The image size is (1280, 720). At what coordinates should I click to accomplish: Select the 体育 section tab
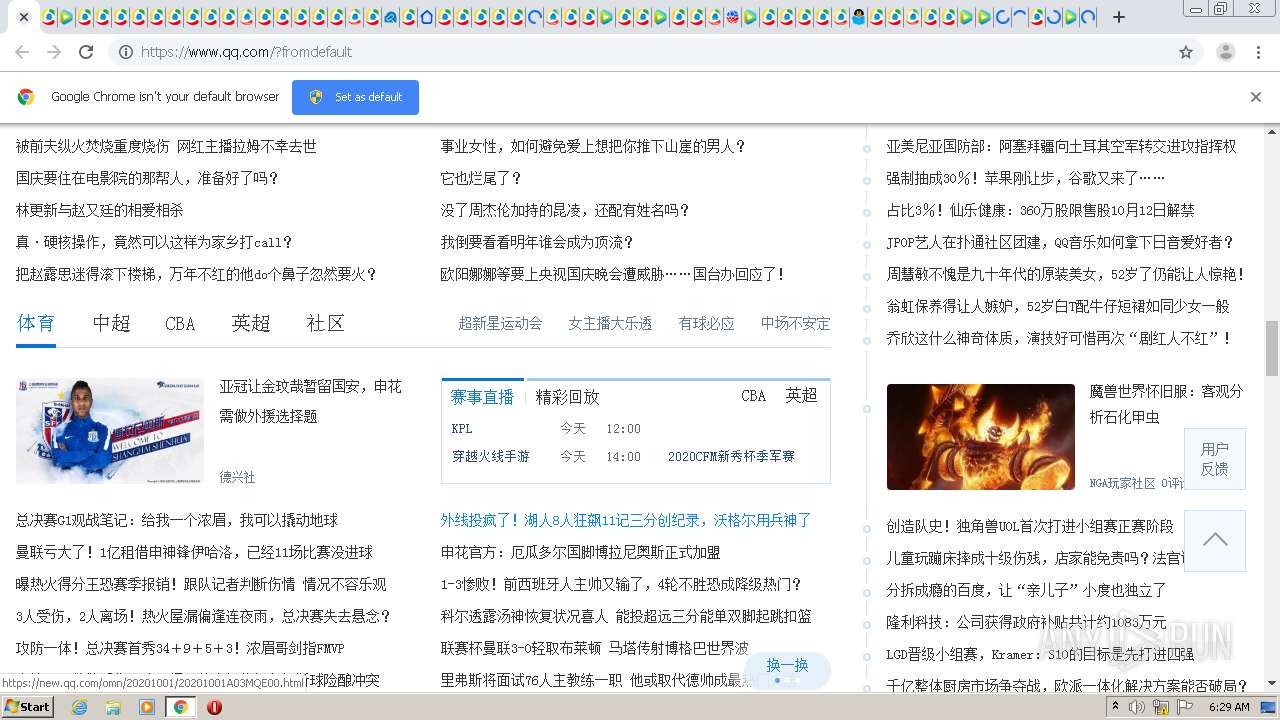tap(36, 323)
